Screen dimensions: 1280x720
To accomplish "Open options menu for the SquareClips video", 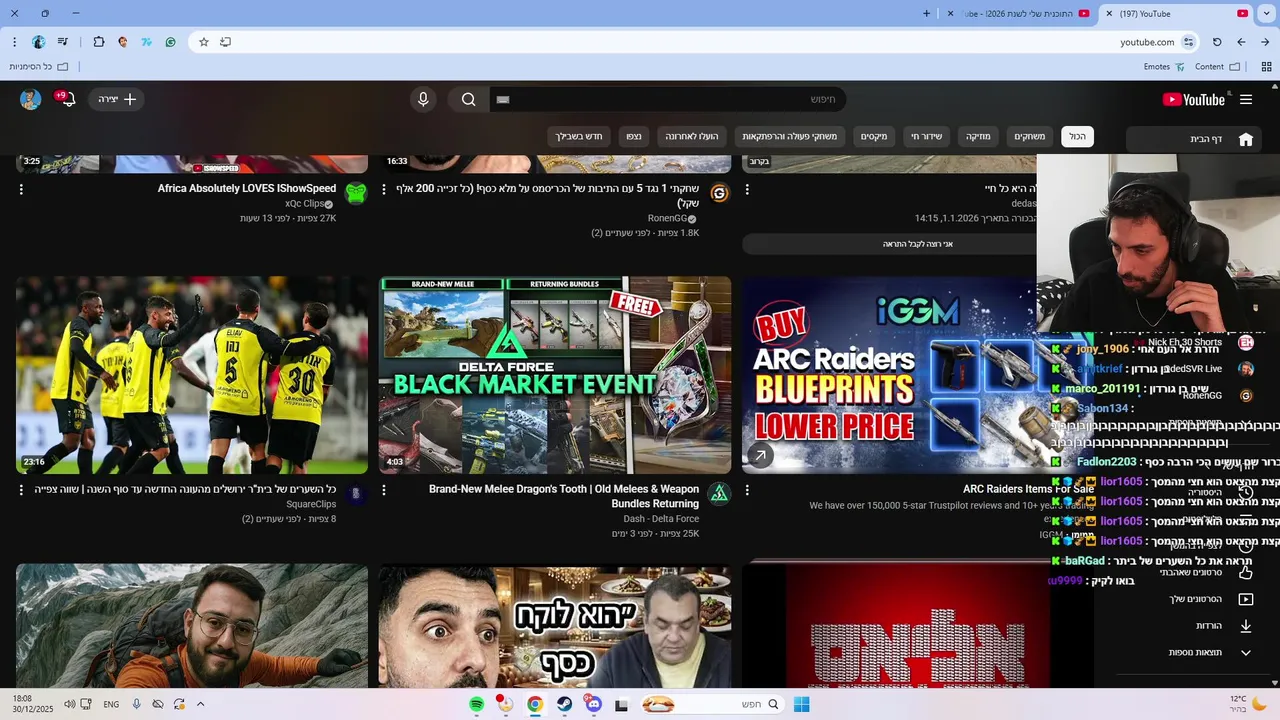I will click(x=21, y=490).
